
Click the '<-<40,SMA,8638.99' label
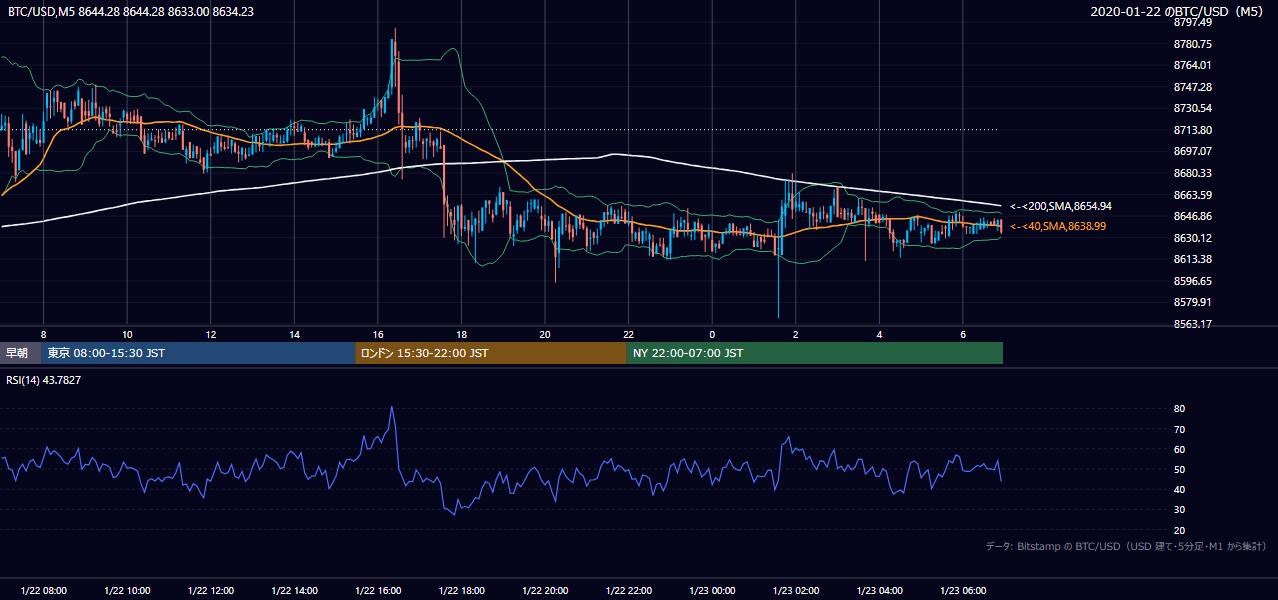1058,227
